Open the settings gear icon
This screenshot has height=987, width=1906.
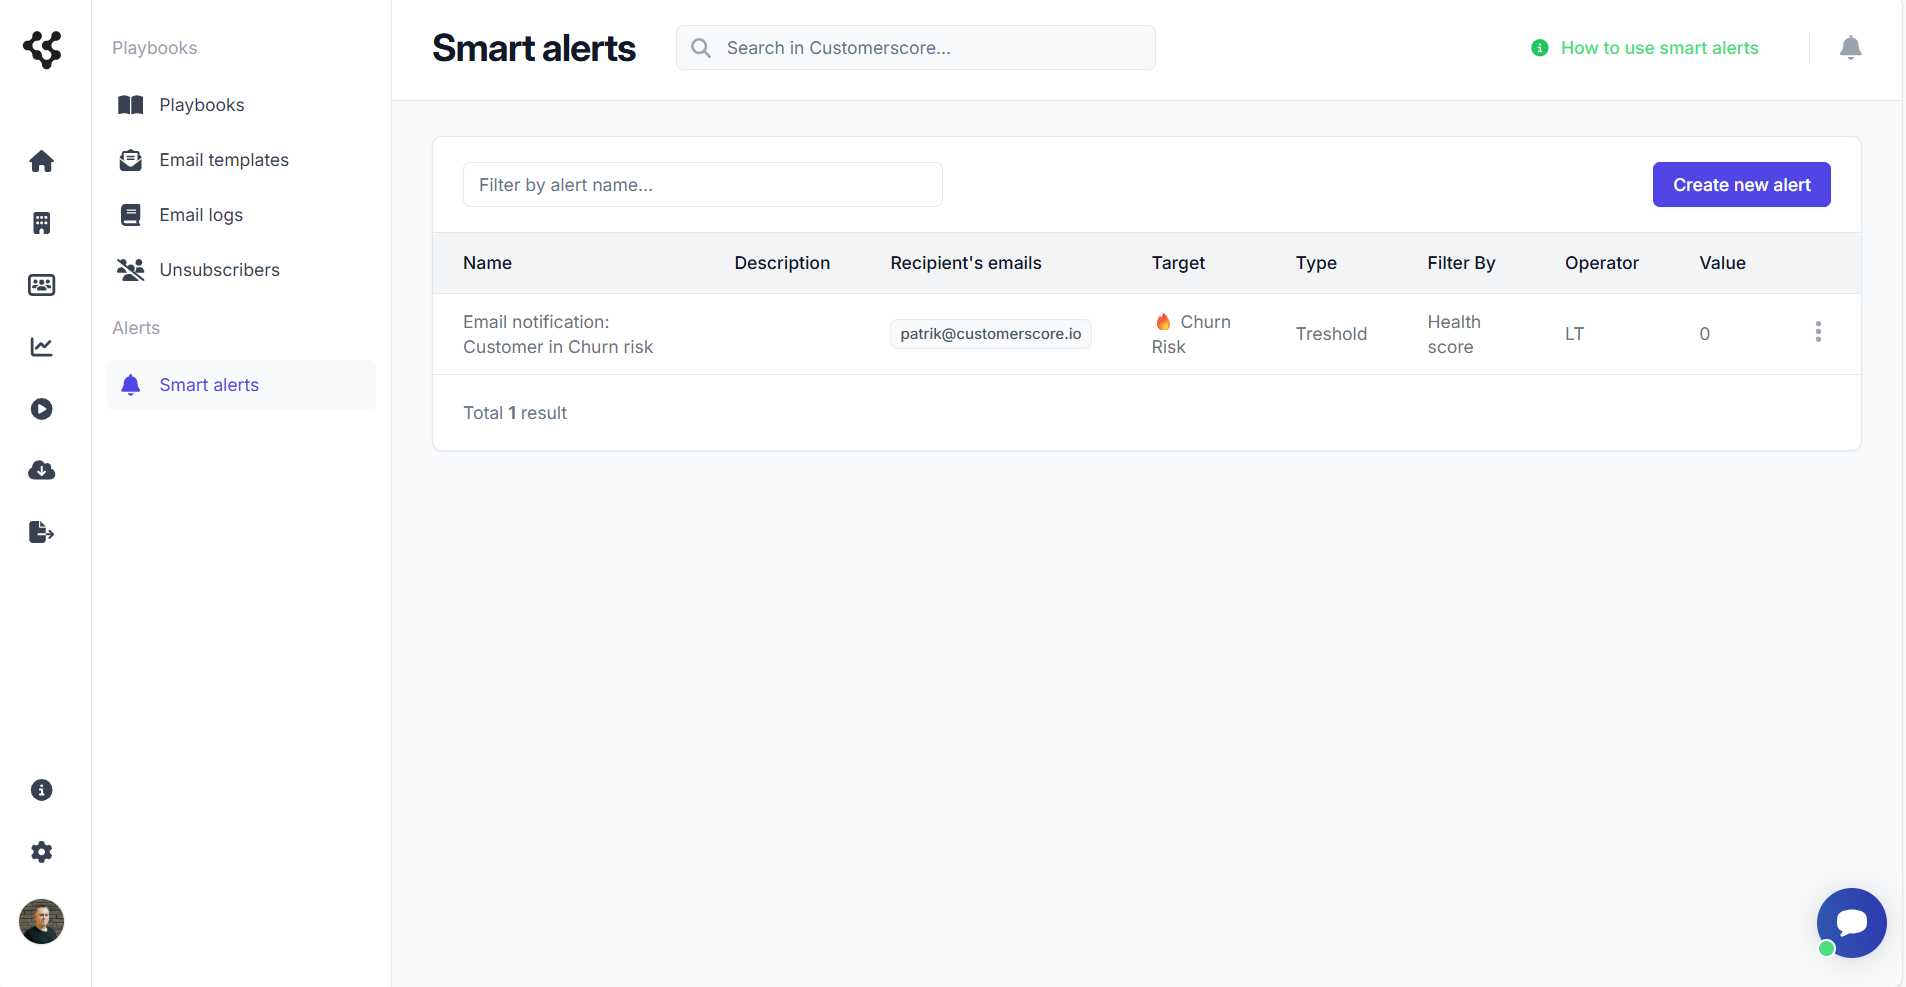41,852
